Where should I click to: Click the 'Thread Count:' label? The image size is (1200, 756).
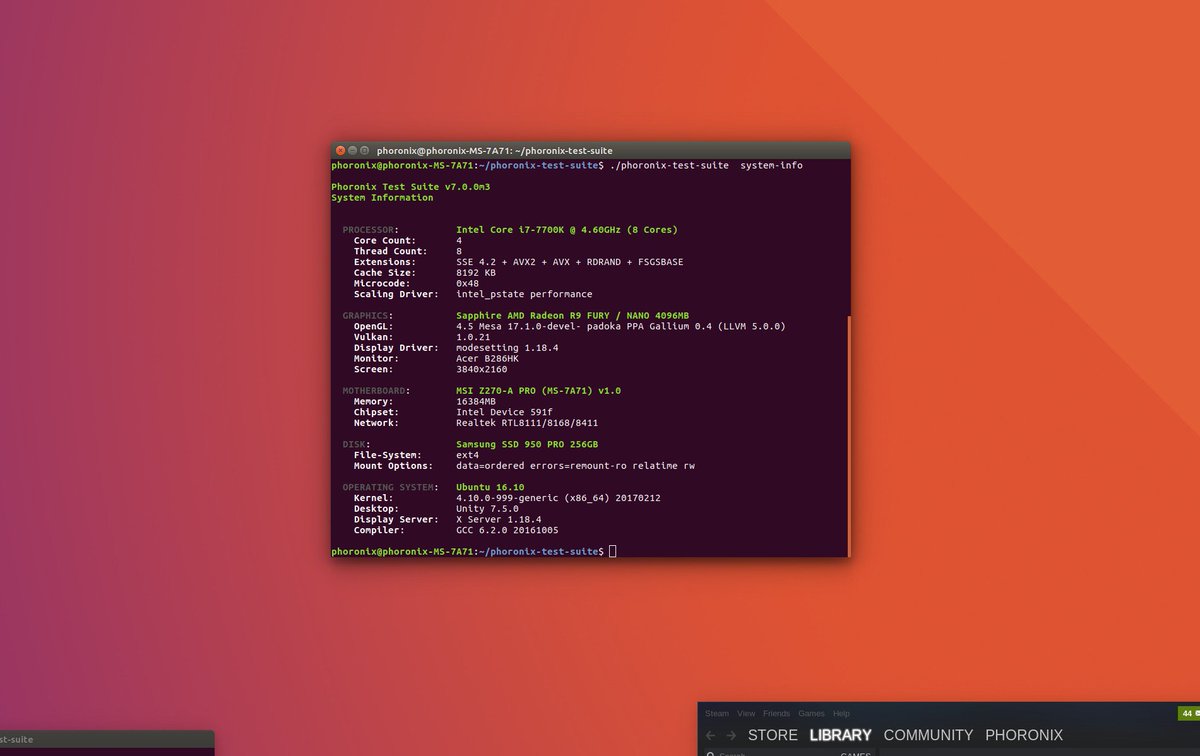coord(390,251)
